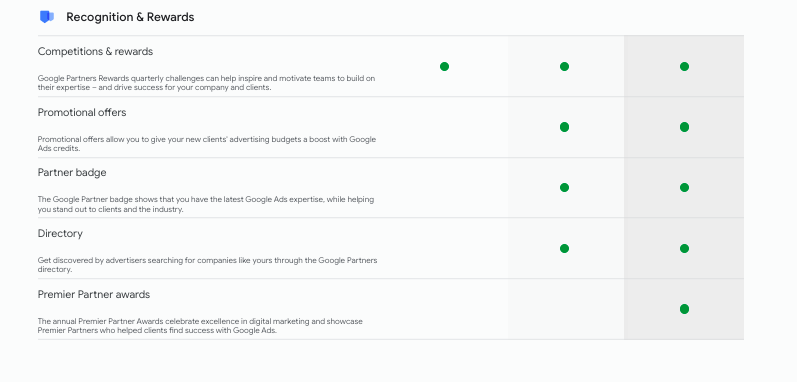
Task: Click the Google Partners Rewards quarterly challenges description
Action: (x=206, y=83)
